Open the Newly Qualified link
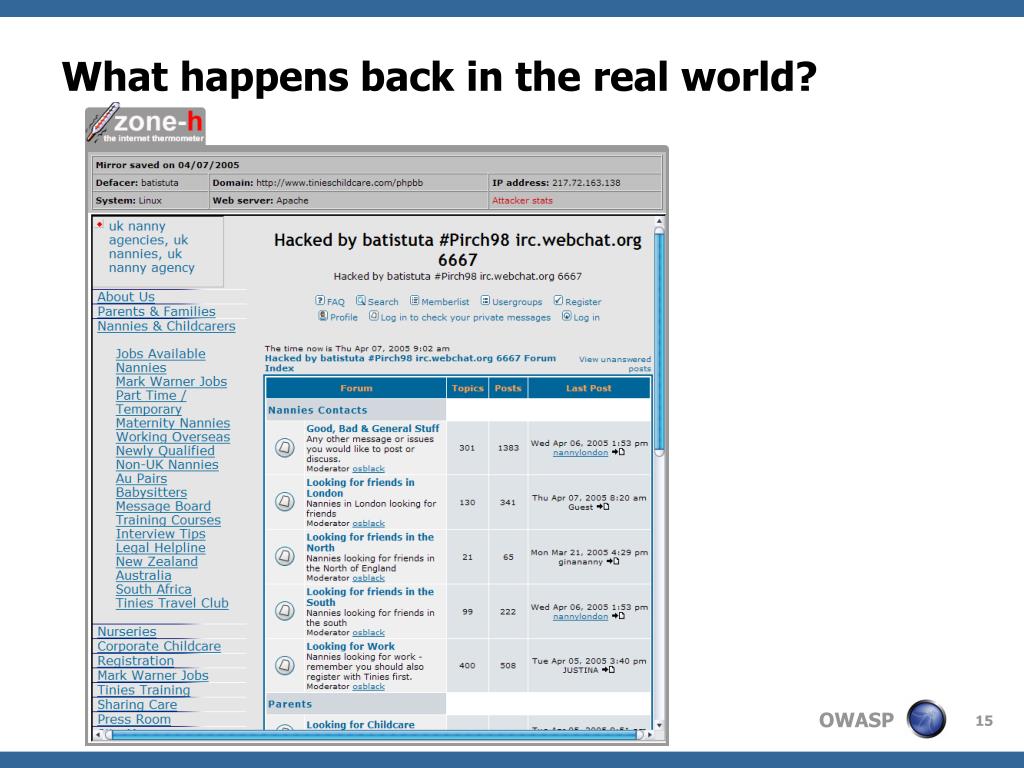The width and height of the screenshot is (1024, 768). coord(165,451)
